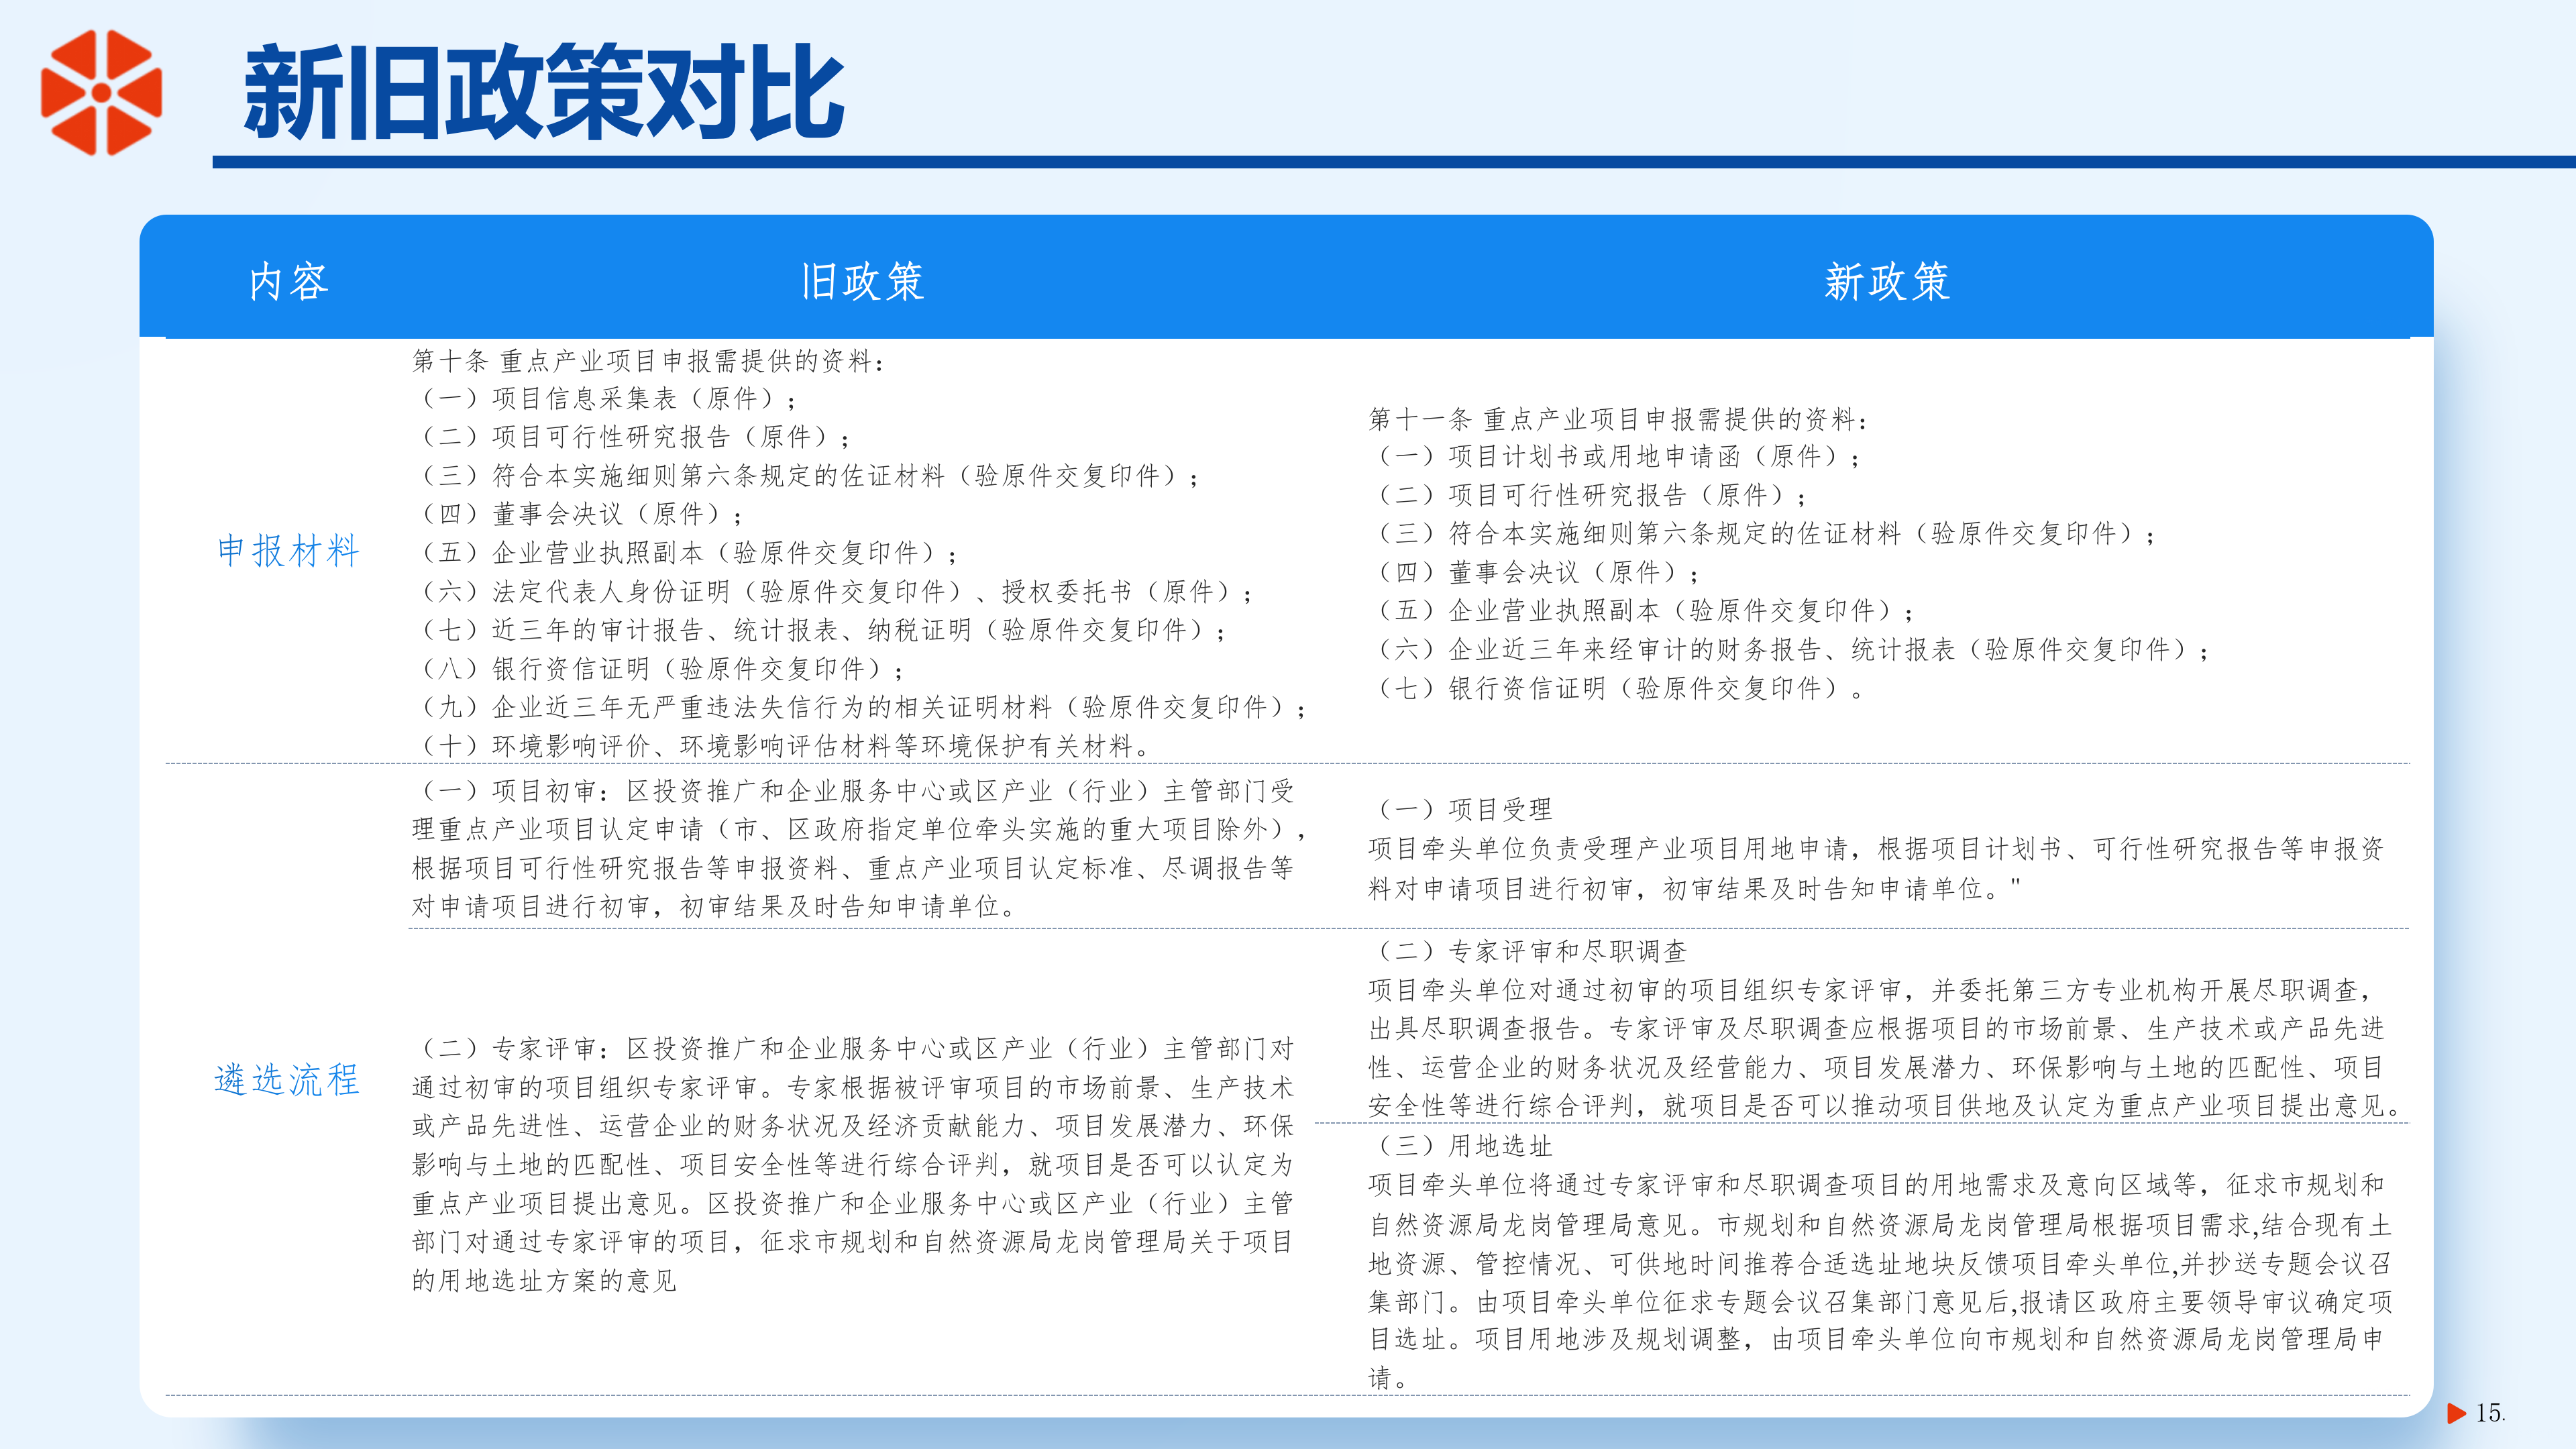Click the line （六）企业近三年来经审计的财务报告

(1790, 650)
